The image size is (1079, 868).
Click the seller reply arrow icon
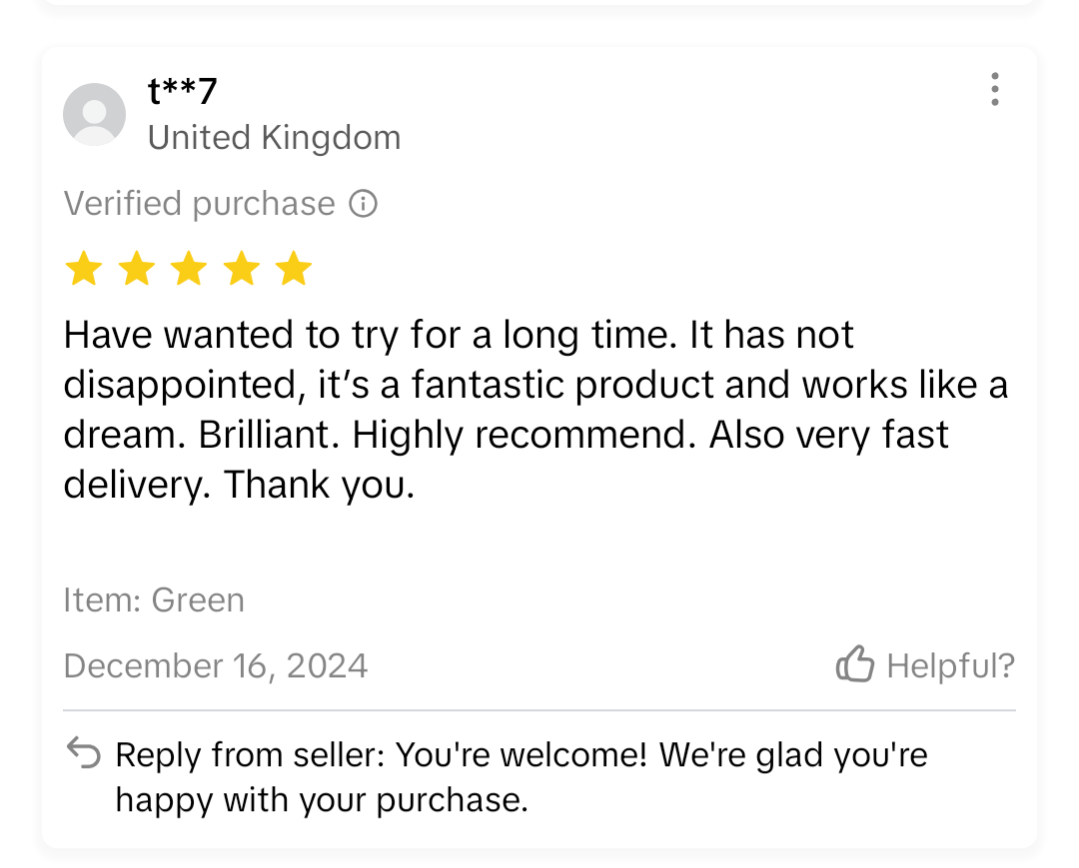(83, 753)
